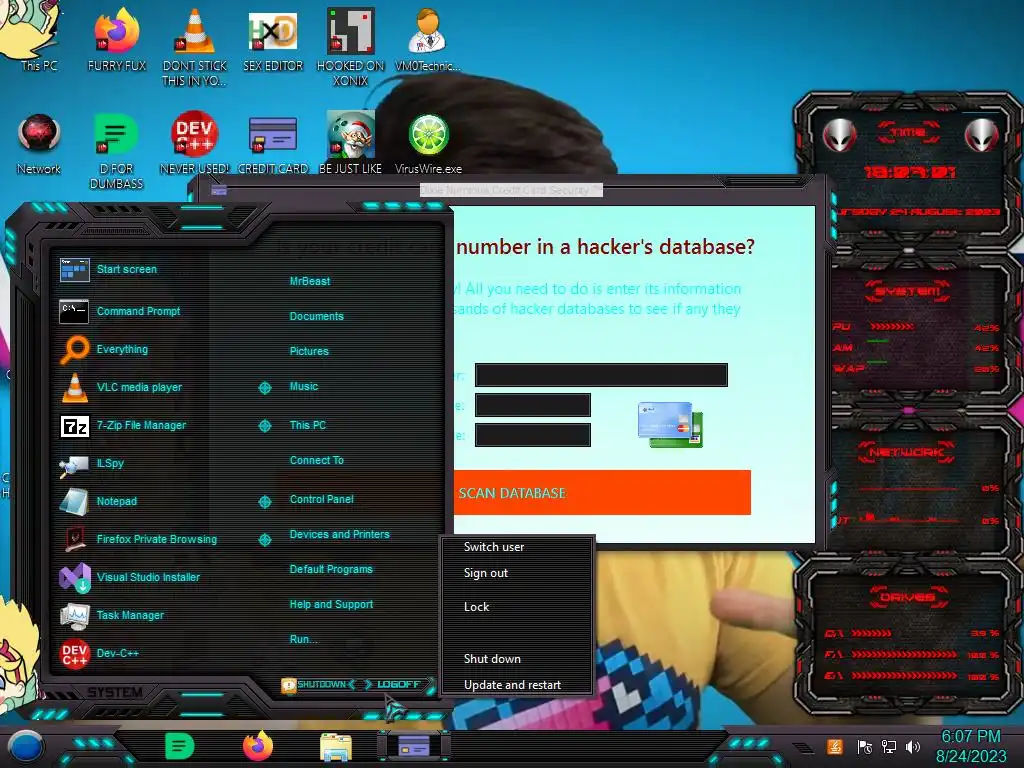The image size is (1024, 768).
Task: Click the bottom short input field
Action: tap(532, 435)
